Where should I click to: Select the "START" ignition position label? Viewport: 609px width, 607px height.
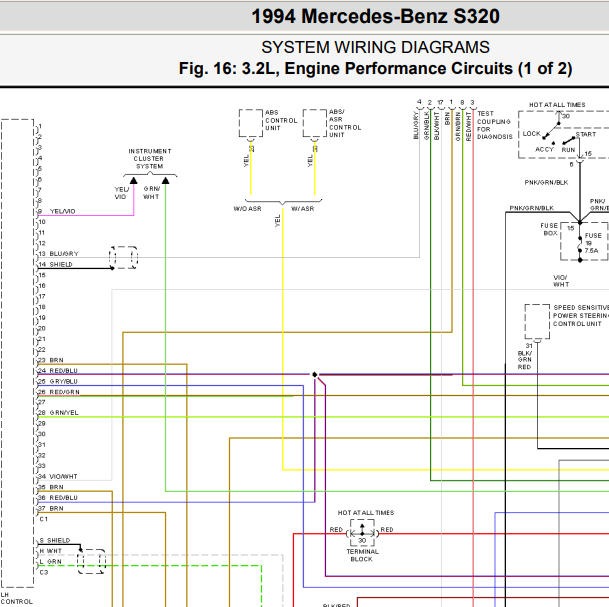[585, 134]
